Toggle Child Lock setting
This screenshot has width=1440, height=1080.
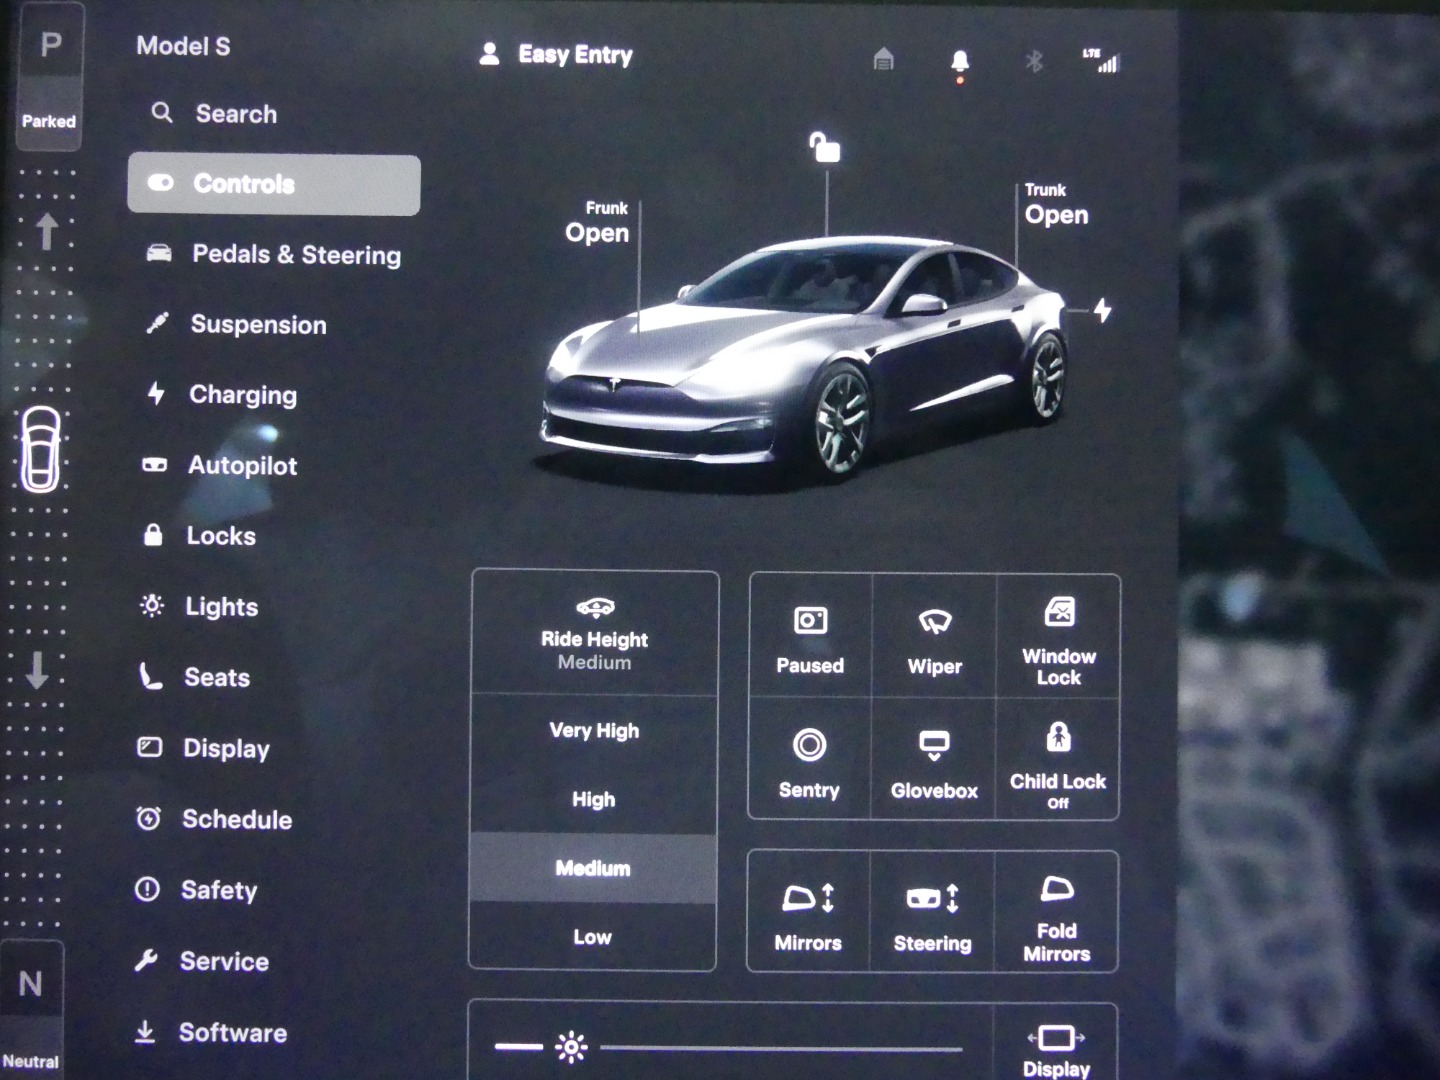[1058, 762]
